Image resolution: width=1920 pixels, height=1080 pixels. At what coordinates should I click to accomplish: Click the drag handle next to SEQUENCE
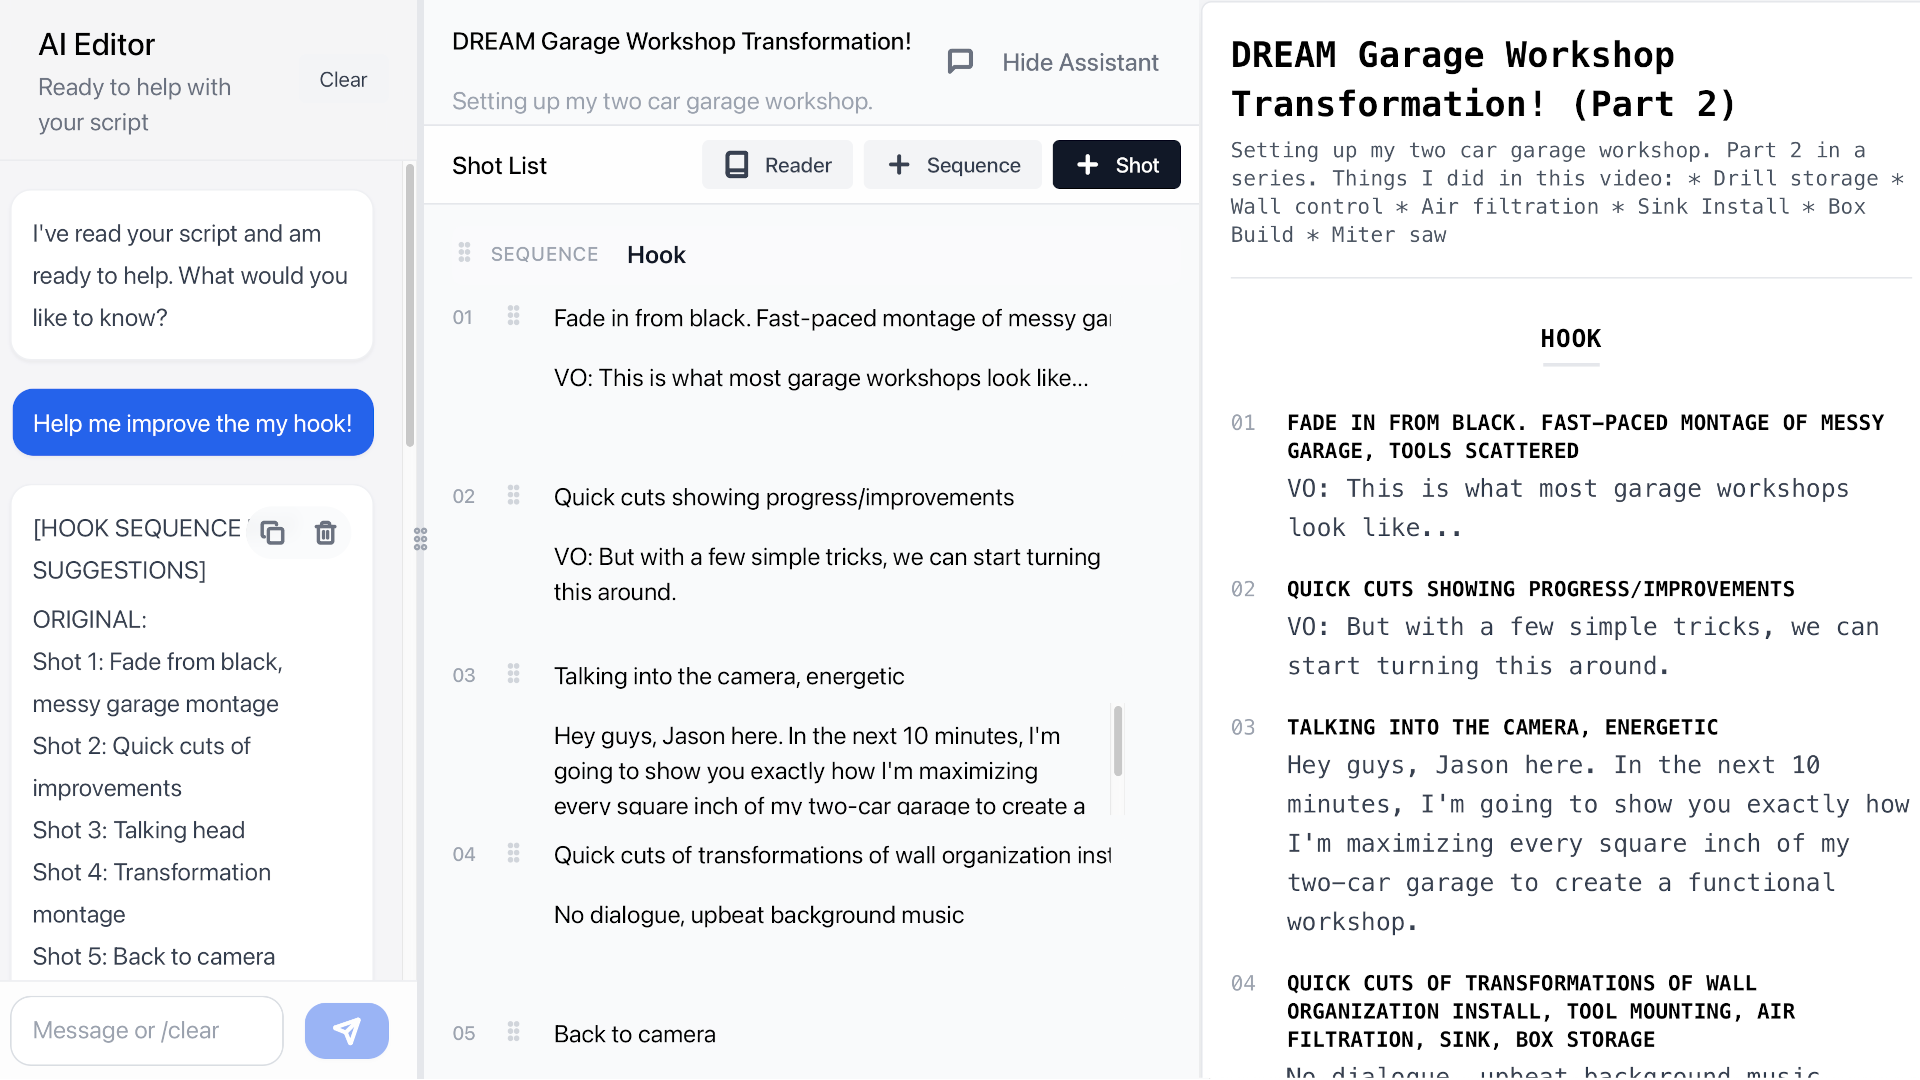[464, 253]
